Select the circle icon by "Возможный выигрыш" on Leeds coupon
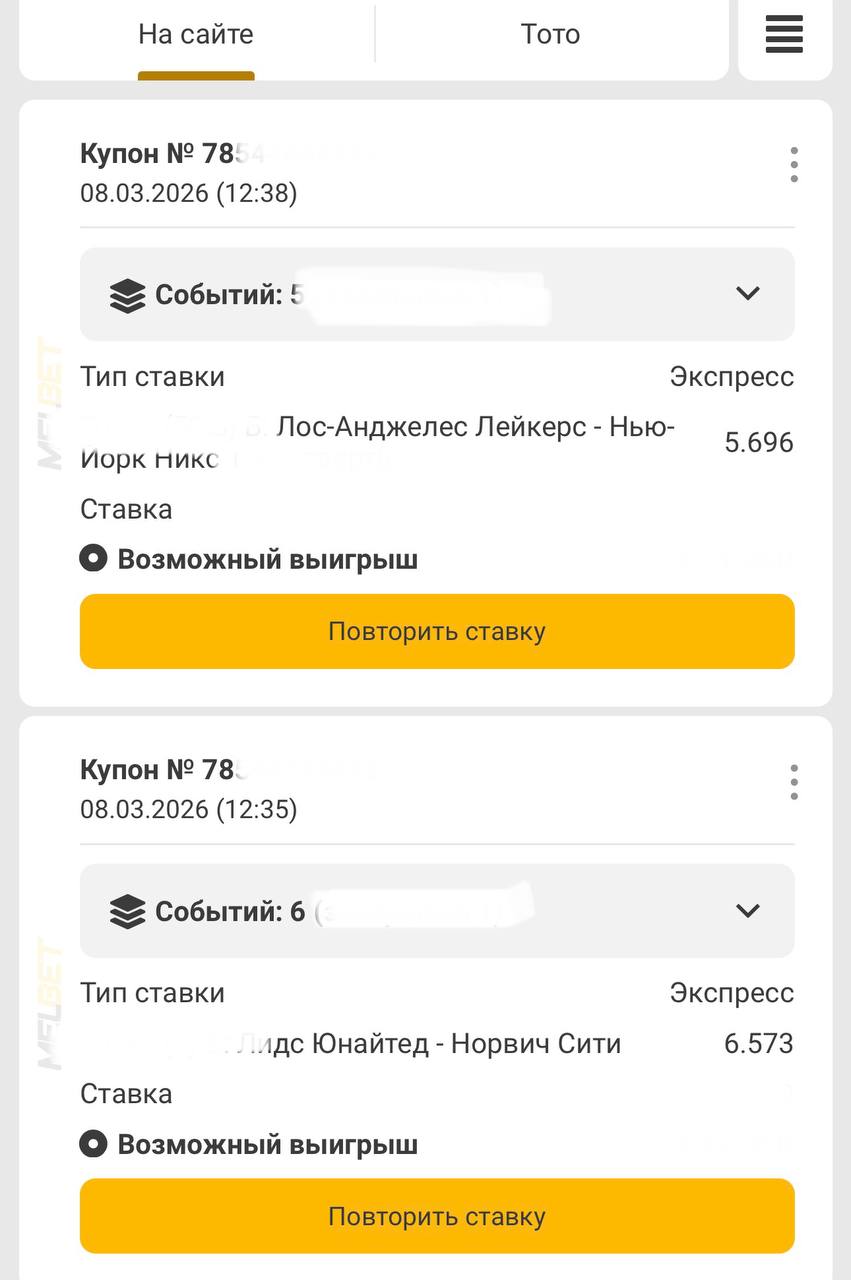 [x=93, y=1144]
